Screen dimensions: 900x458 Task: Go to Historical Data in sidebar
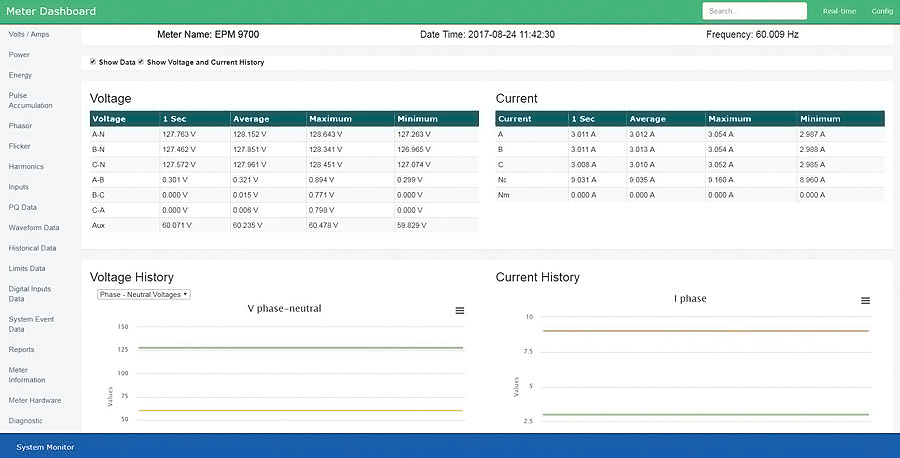click(32, 249)
